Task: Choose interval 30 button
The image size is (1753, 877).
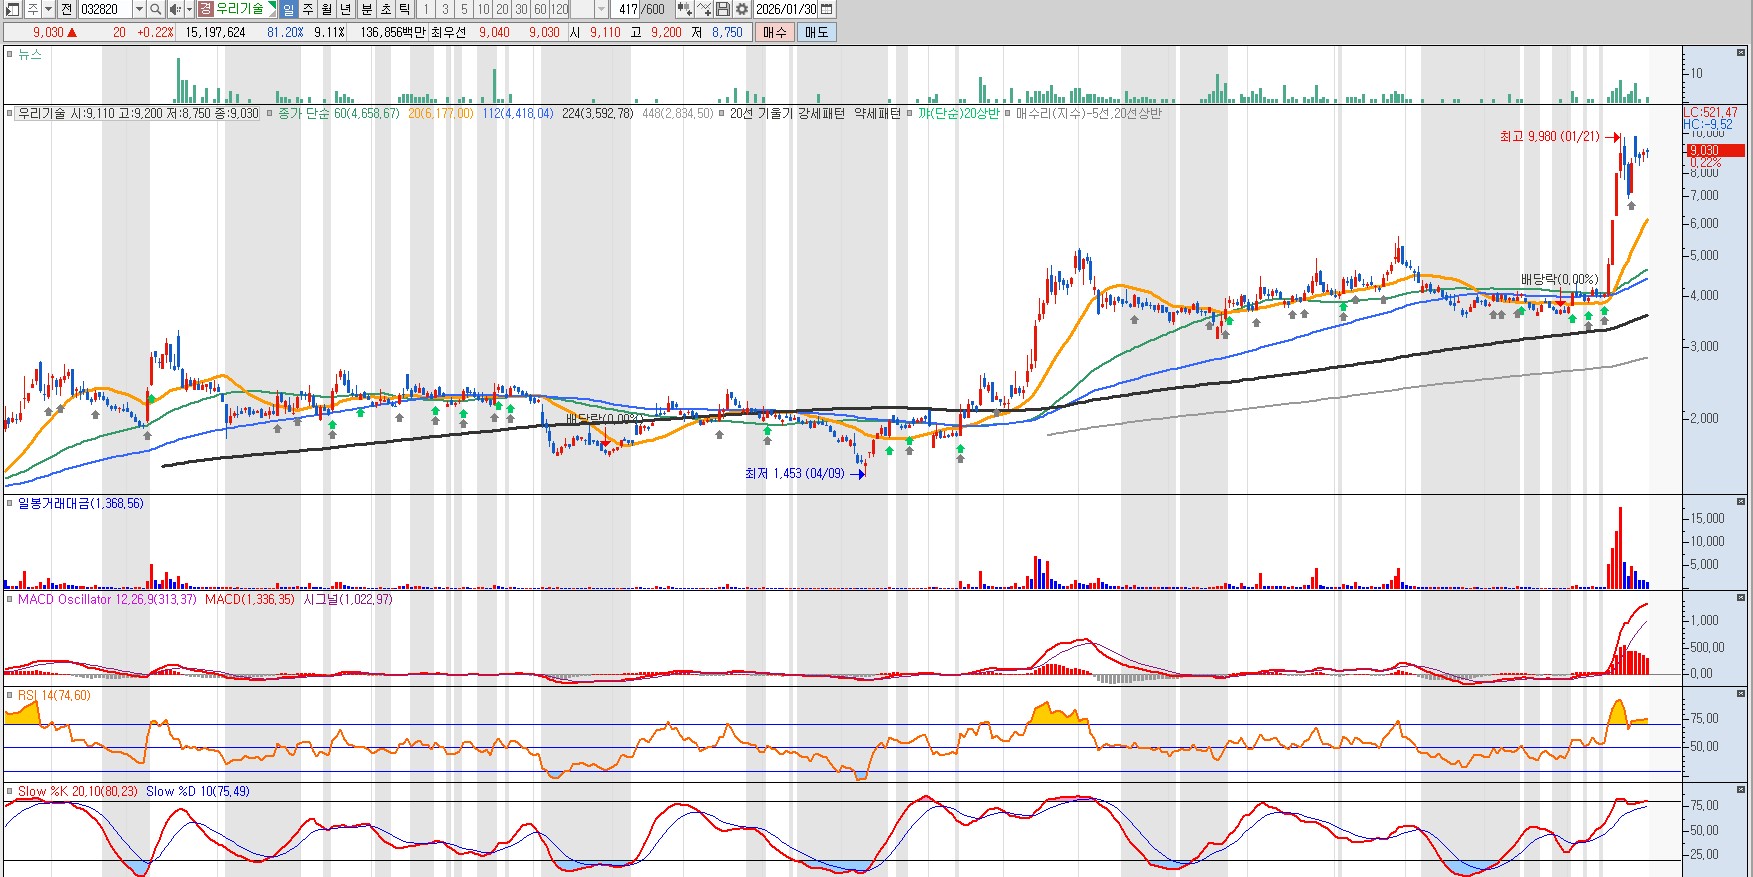Action: pos(521,9)
